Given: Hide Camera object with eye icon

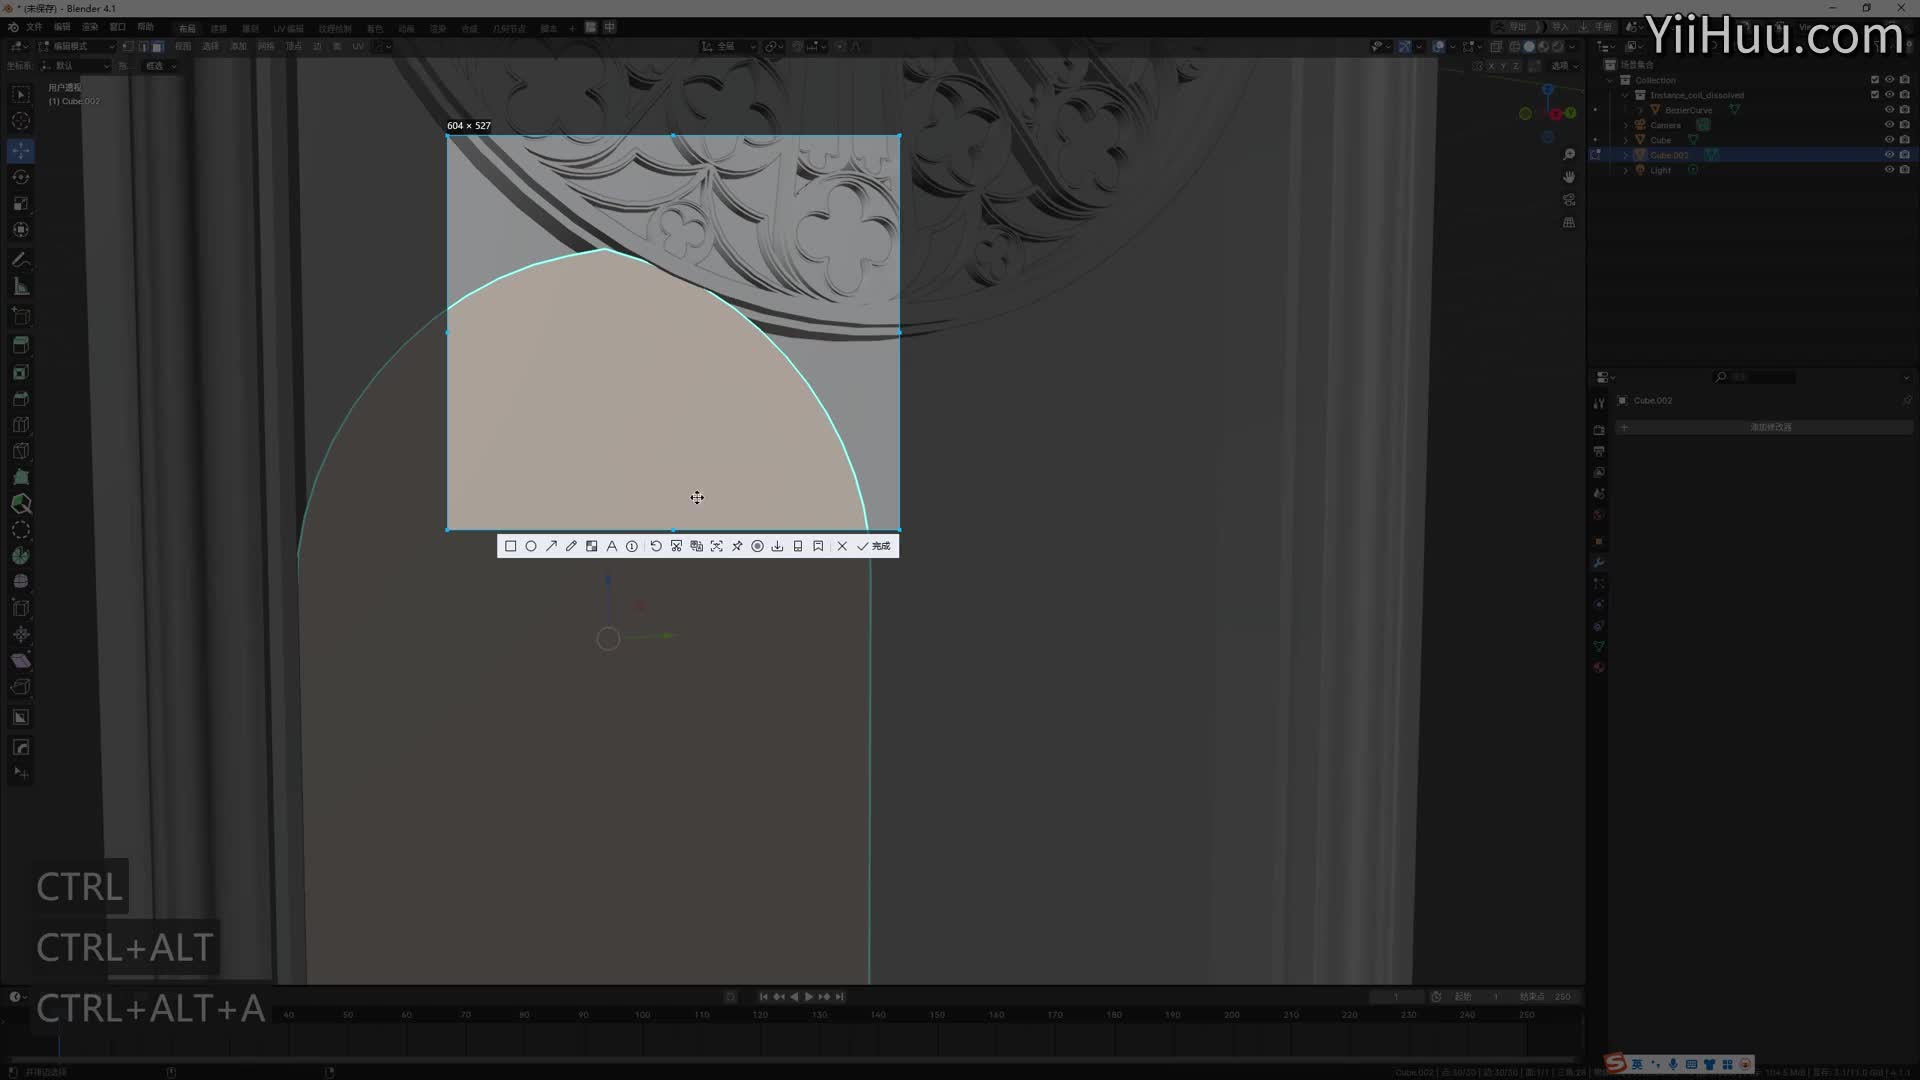Looking at the screenshot, I should (1889, 125).
